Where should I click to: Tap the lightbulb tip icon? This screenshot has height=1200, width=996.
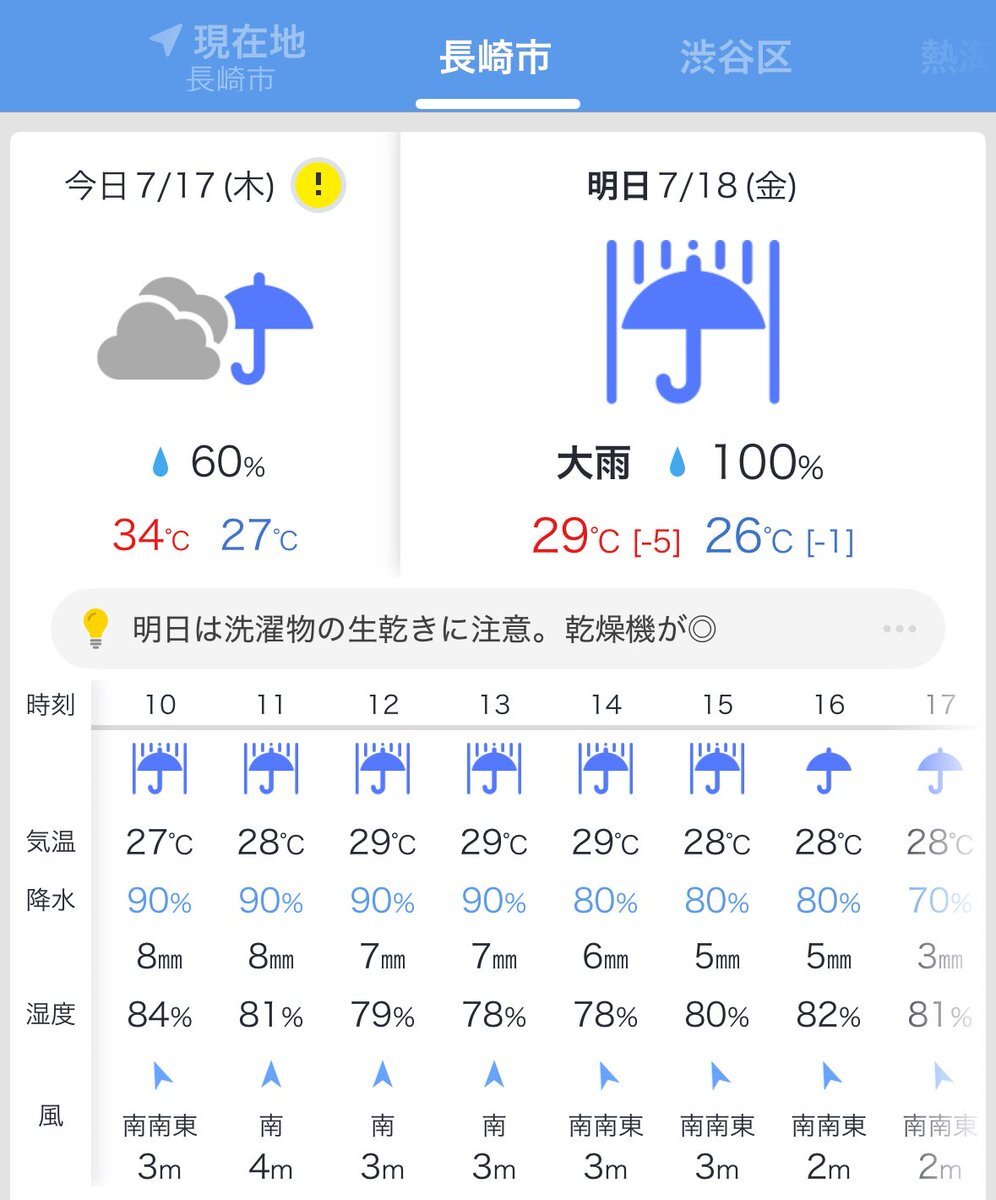[95, 628]
